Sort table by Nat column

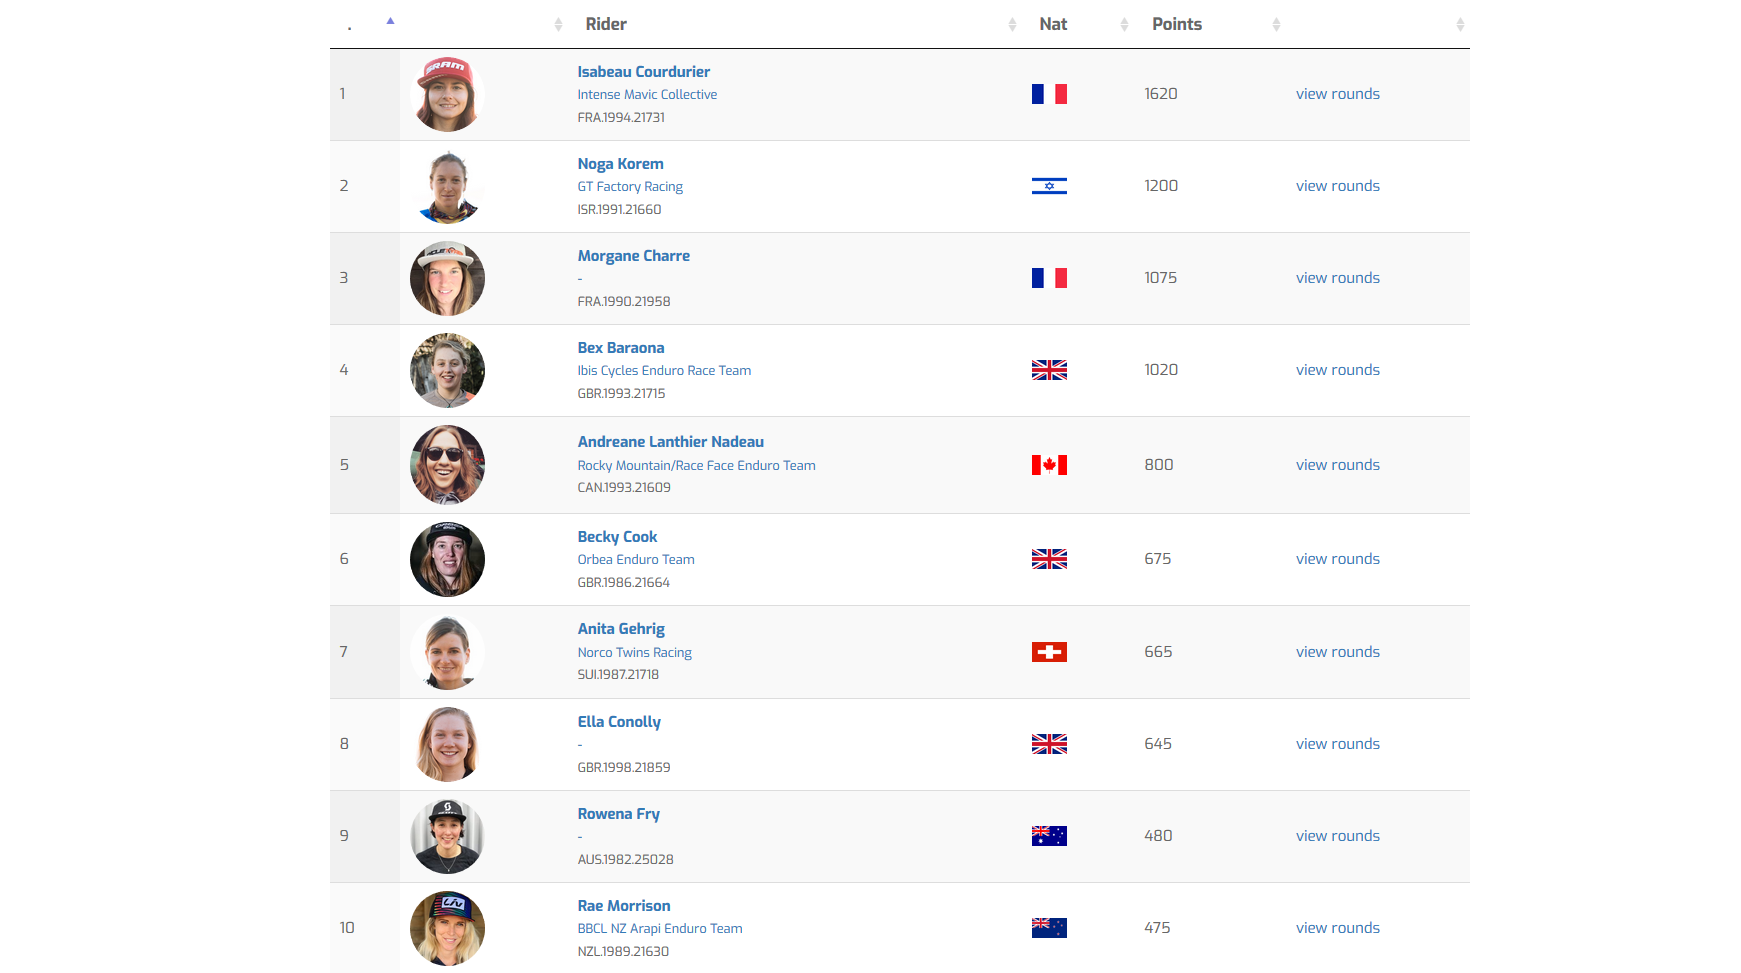(1053, 24)
